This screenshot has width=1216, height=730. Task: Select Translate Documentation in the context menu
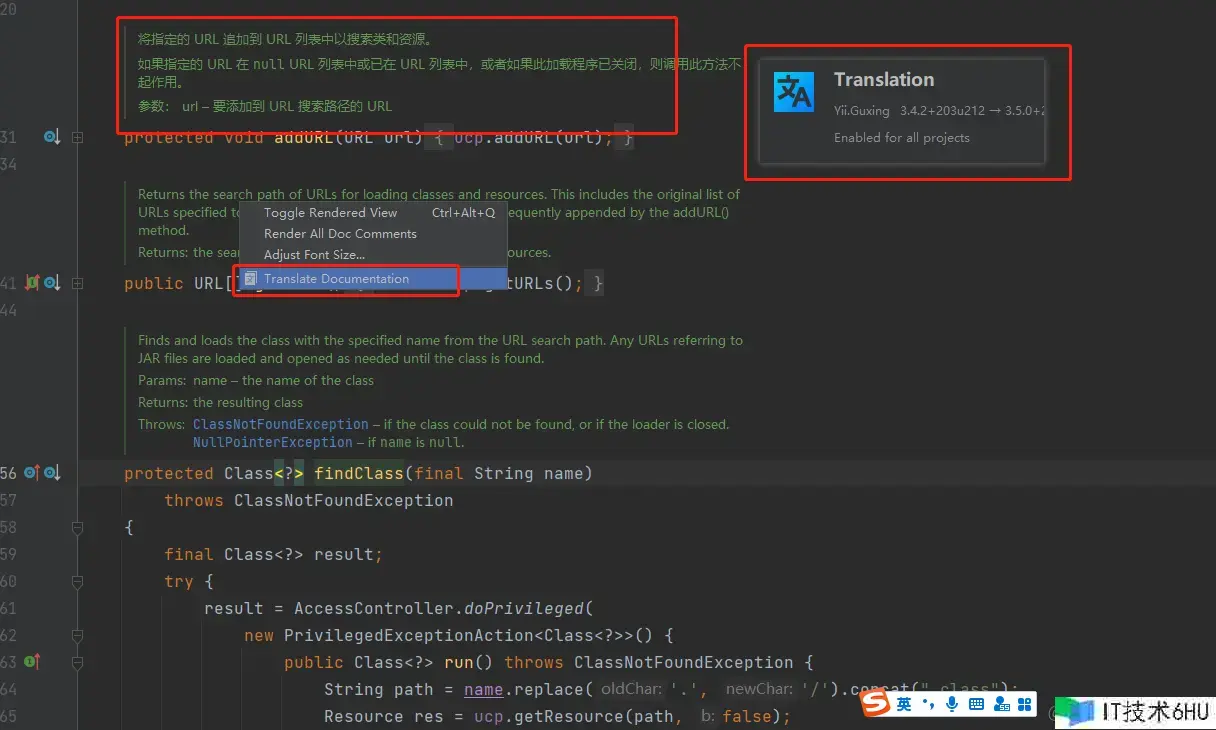[x=336, y=279]
